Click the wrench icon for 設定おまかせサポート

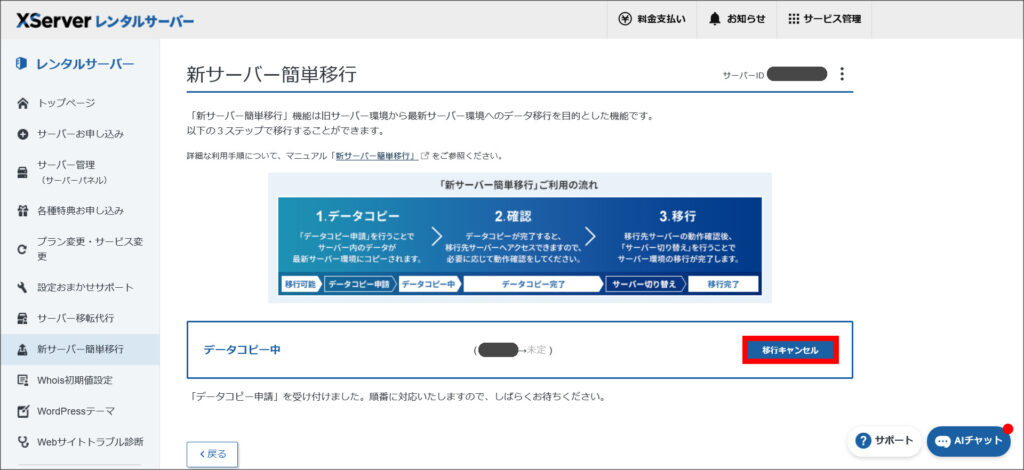pyautogui.click(x=23, y=288)
